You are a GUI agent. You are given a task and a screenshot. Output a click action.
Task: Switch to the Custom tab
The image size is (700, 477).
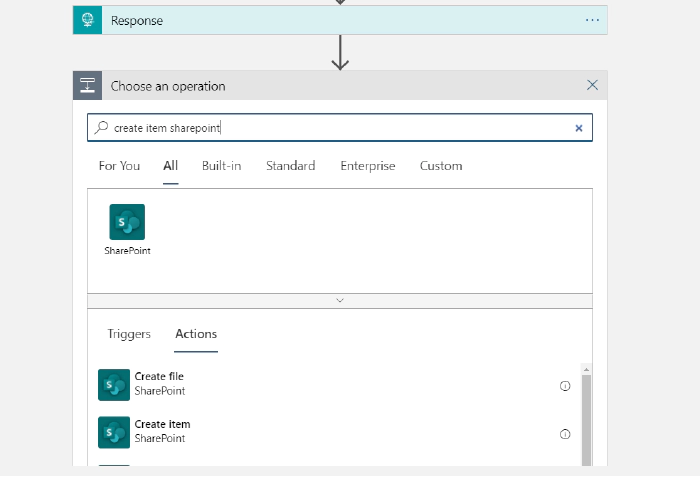click(x=441, y=166)
